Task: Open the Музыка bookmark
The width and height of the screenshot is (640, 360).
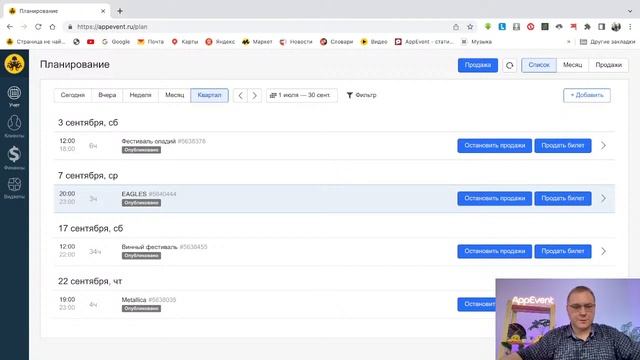Action: pyautogui.click(x=476, y=42)
